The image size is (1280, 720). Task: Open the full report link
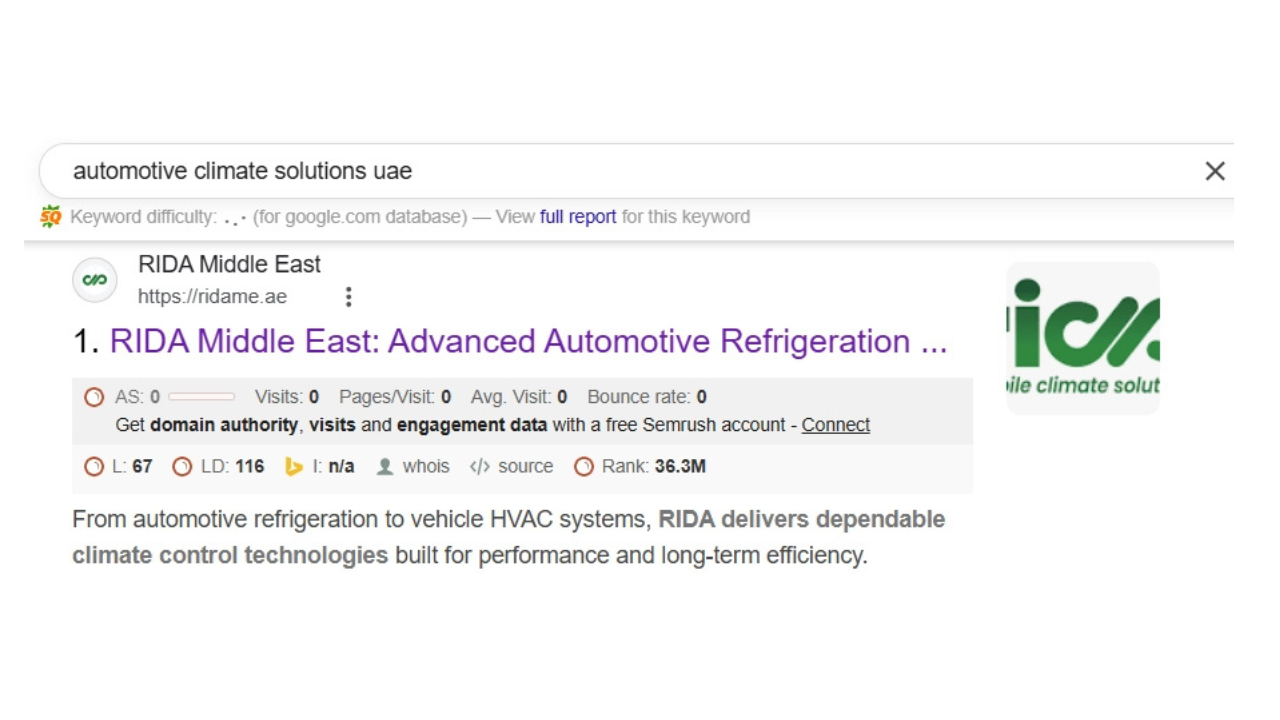tap(578, 217)
